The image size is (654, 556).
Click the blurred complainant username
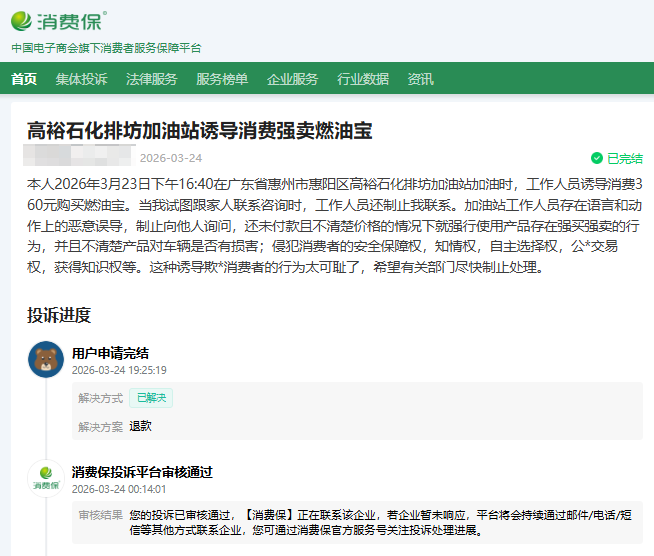[79, 156]
